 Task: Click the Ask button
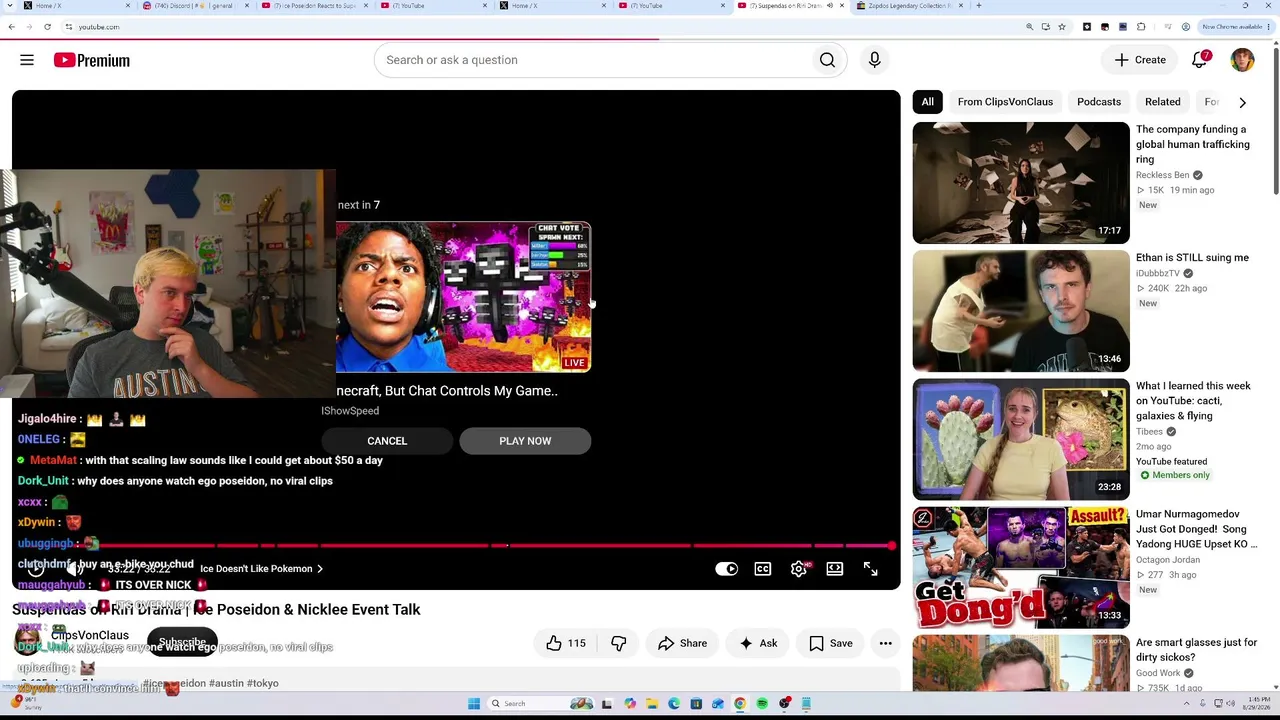pos(757,643)
